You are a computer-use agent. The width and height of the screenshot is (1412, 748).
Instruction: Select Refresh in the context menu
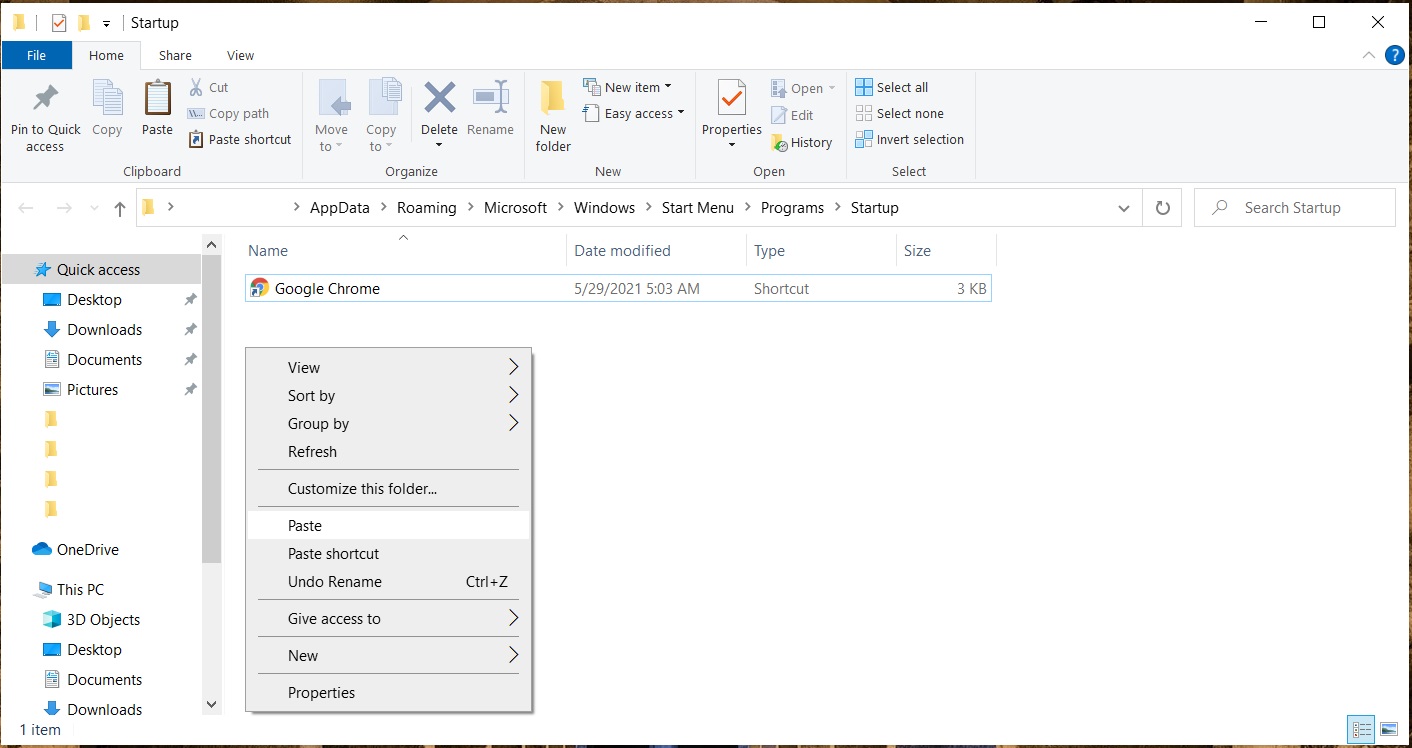pyautogui.click(x=389, y=451)
